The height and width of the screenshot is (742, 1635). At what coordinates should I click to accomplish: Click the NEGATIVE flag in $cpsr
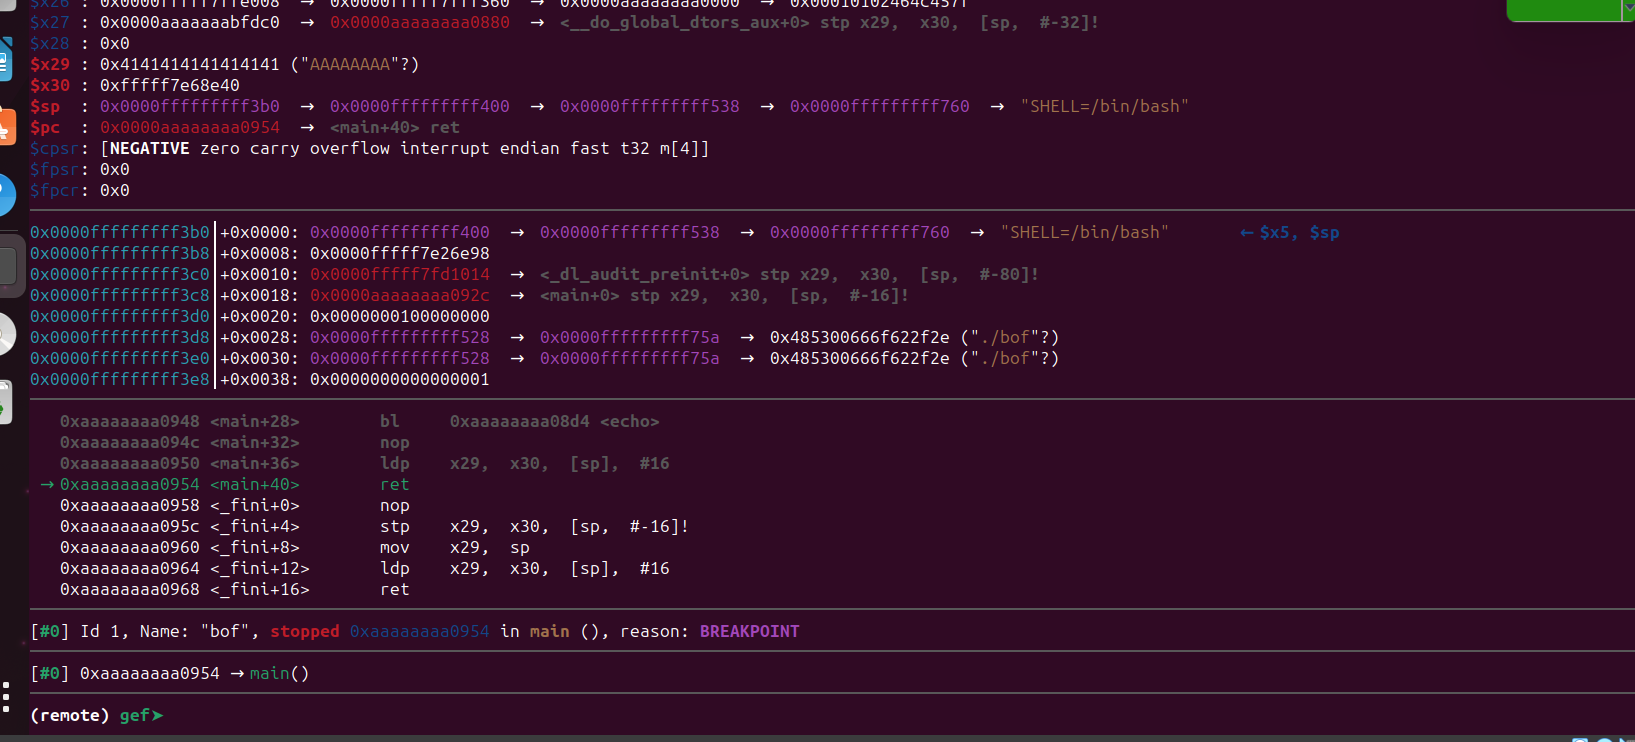pyautogui.click(x=149, y=148)
